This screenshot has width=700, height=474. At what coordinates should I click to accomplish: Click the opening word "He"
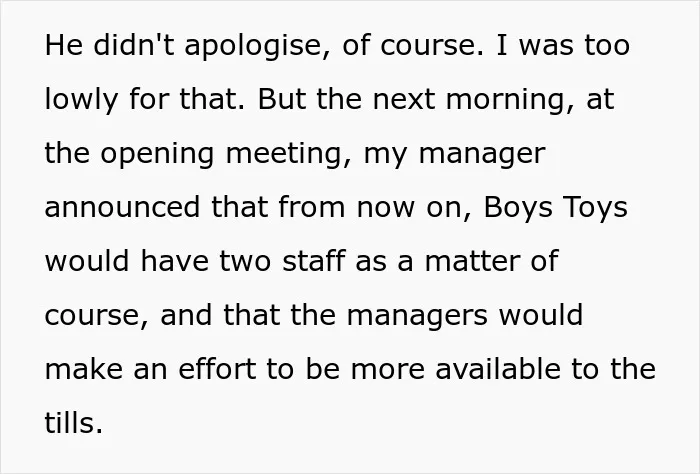pyautogui.click(x=63, y=46)
